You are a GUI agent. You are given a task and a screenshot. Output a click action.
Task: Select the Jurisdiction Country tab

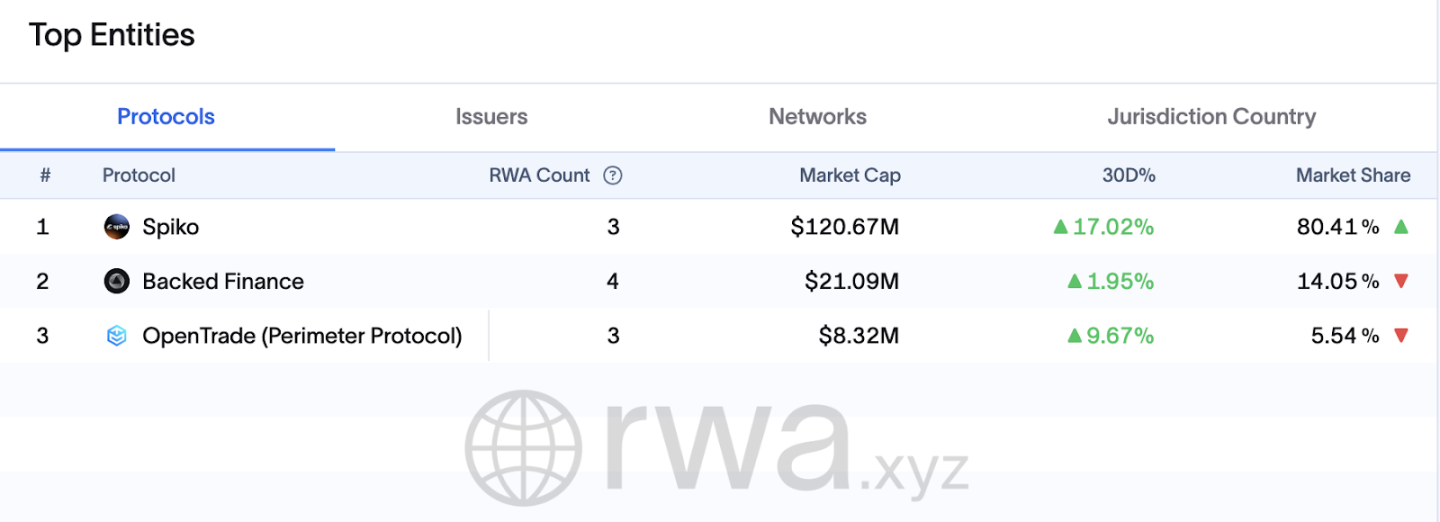pyautogui.click(x=1211, y=117)
